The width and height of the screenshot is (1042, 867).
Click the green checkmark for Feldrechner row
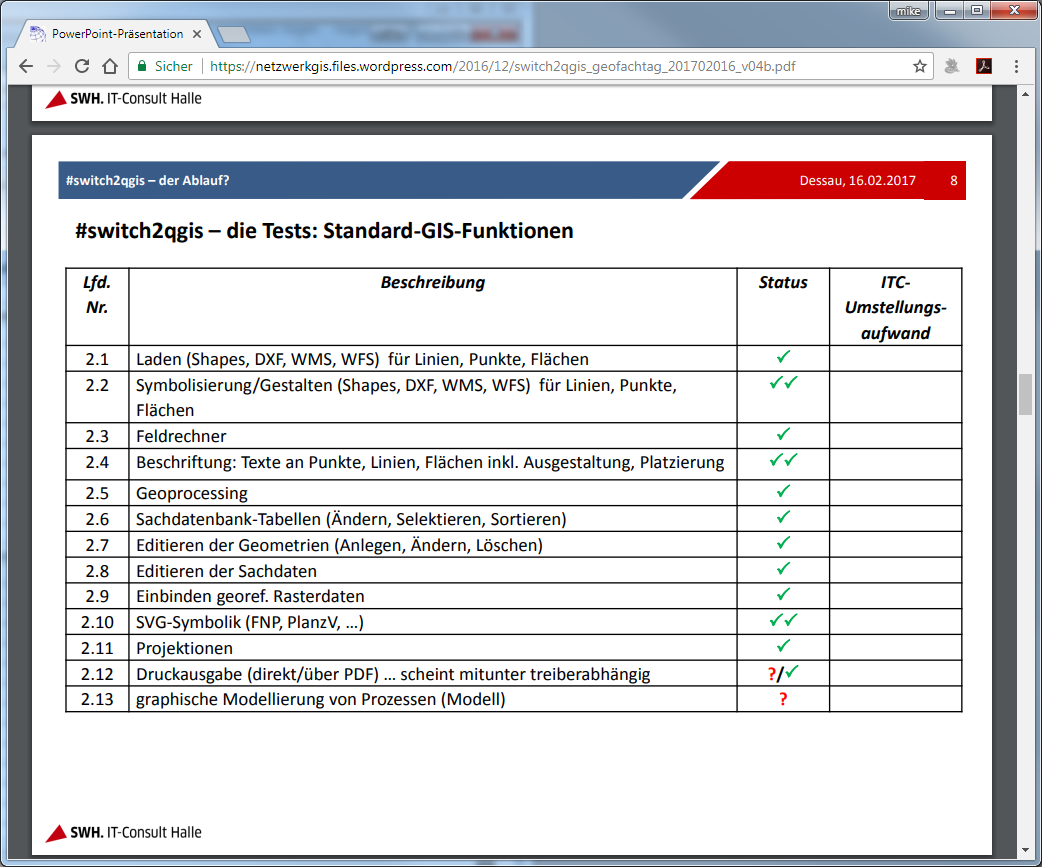(783, 435)
